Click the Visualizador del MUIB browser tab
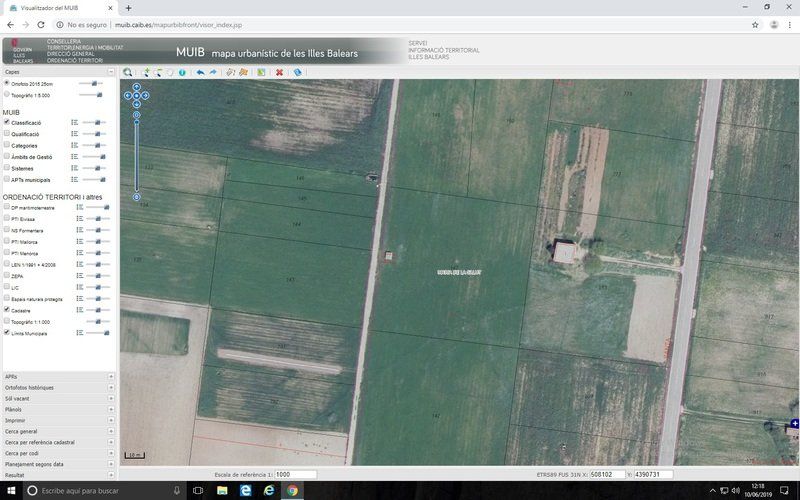The height and width of the screenshot is (500, 800). pyautogui.click(x=60, y=7)
